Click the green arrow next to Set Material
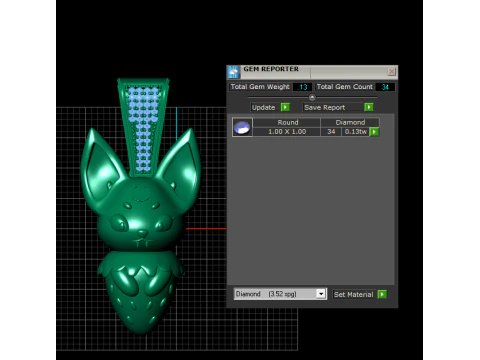This screenshot has width=480, height=360. (382, 294)
